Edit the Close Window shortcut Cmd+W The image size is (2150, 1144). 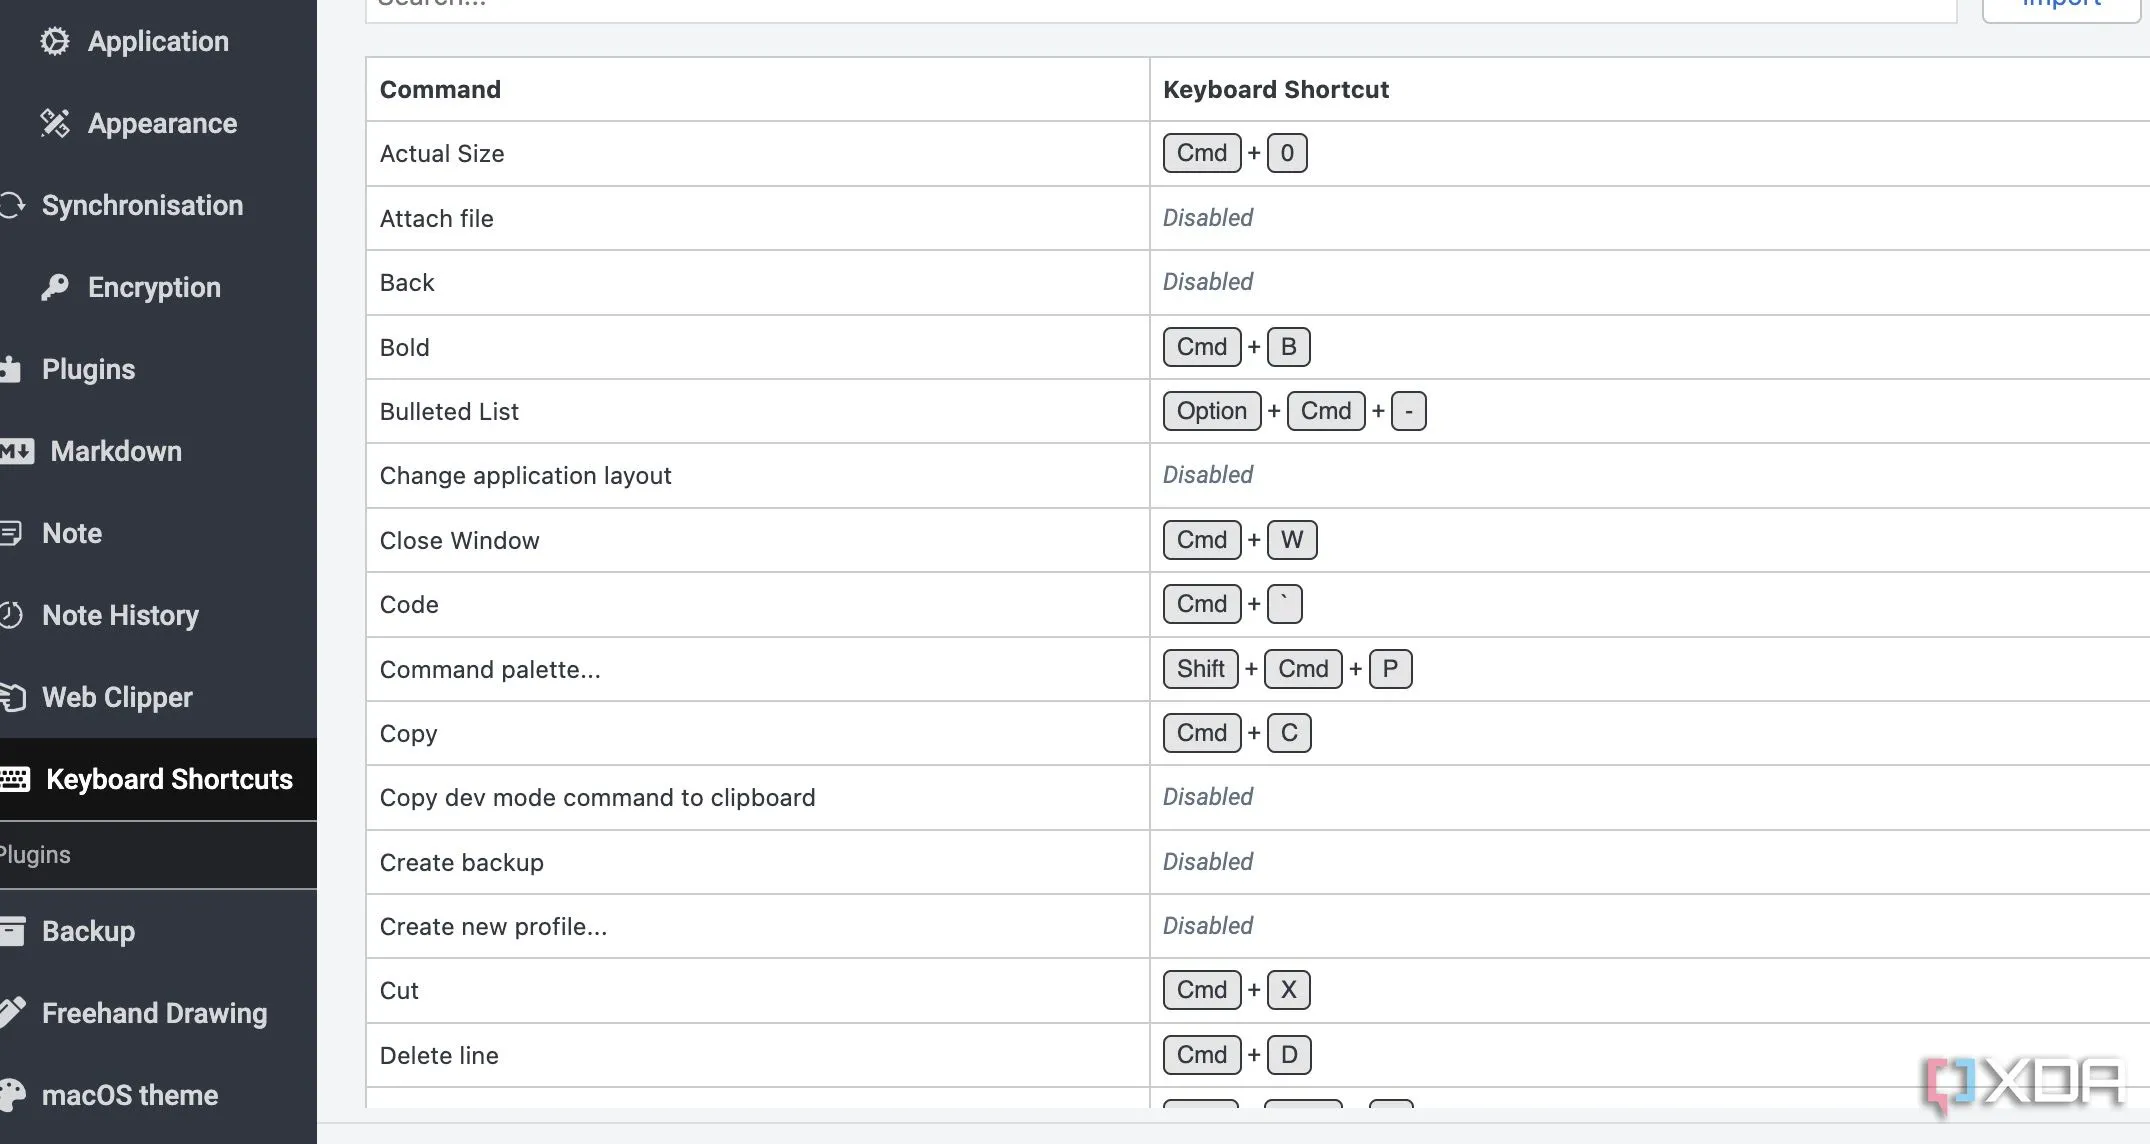[x=1240, y=540]
